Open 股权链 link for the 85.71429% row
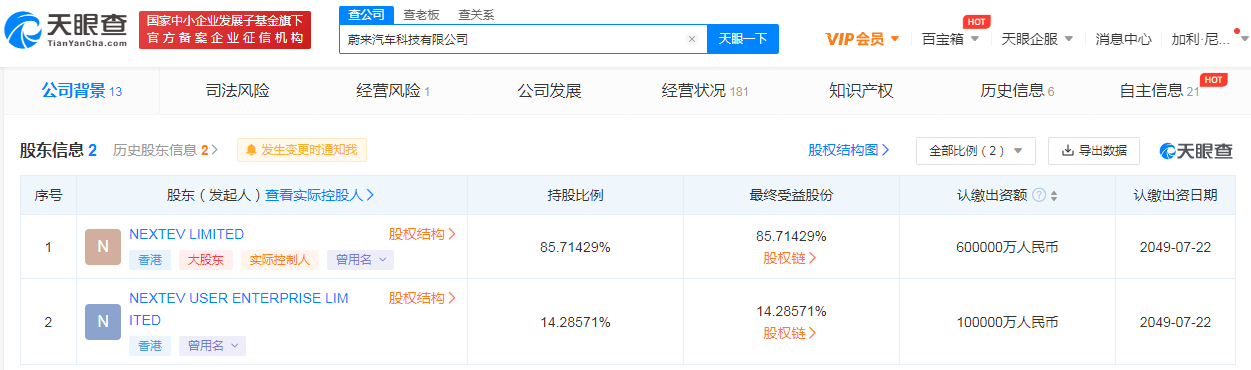The height and width of the screenshot is (370, 1251). click(x=790, y=258)
